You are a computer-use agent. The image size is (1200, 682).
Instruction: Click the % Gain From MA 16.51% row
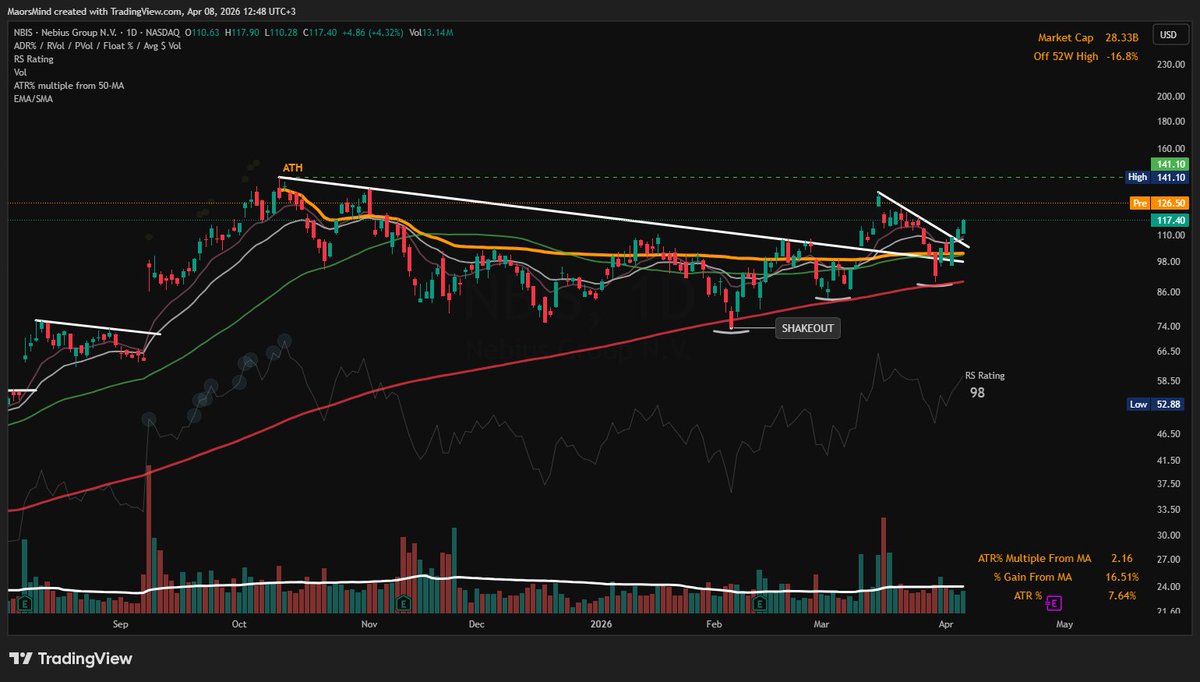click(x=1066, y=577)
